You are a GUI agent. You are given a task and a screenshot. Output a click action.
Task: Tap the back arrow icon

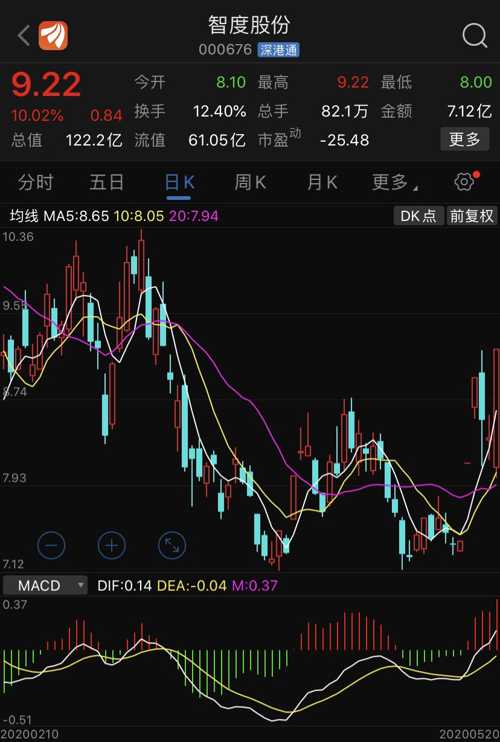pos(24,35)
